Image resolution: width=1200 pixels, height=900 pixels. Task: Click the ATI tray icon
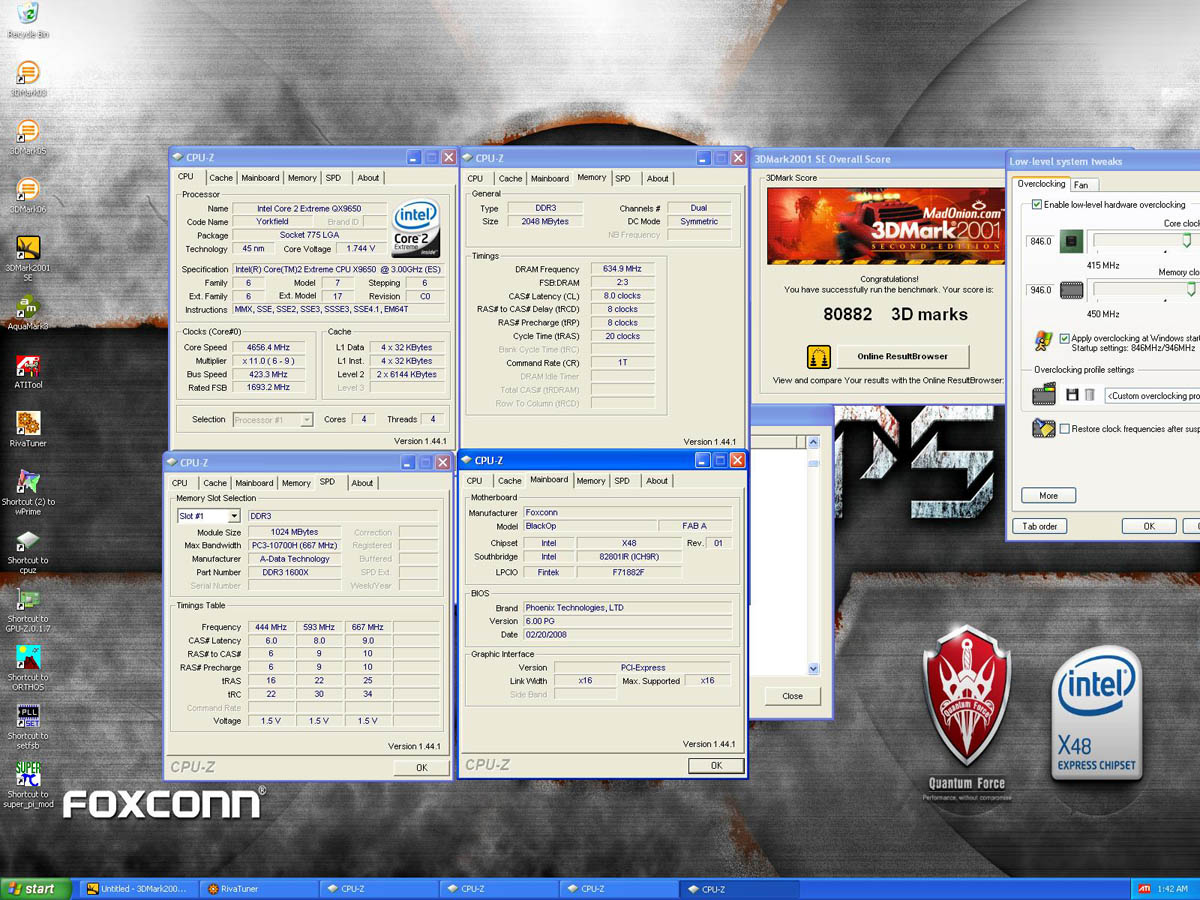pyautogui.click(x=1144, y=888)
